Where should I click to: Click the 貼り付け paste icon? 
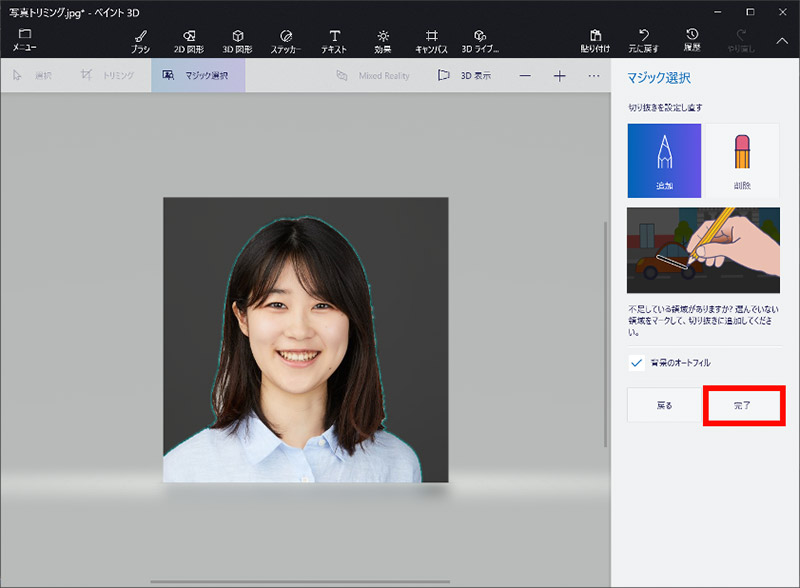[x=596, y=40]
